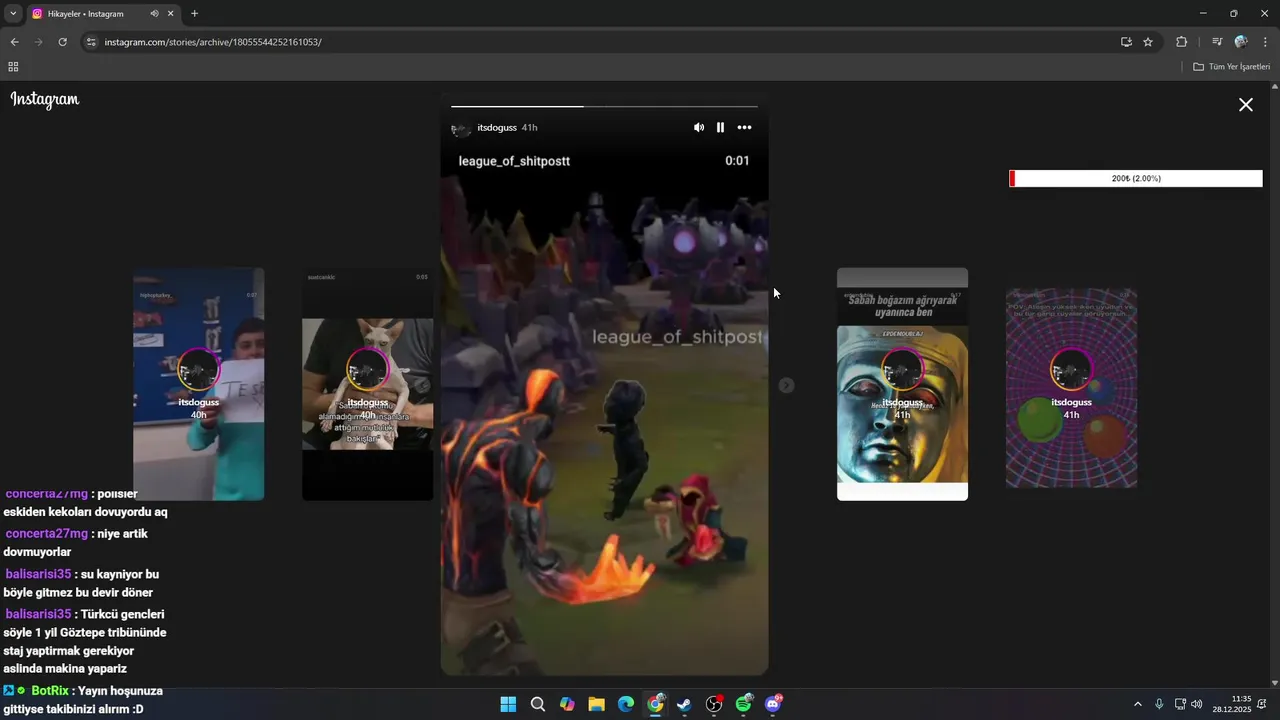Close the Hikayeler Instagram tab

(x=170, y=14)
